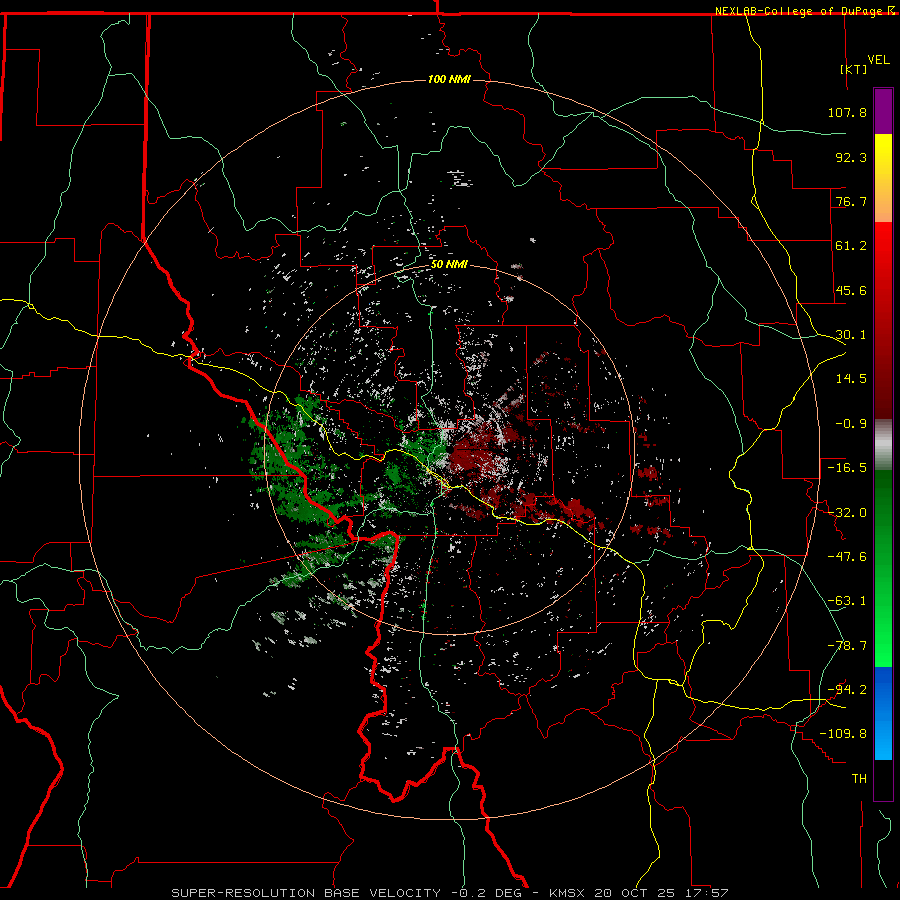Click the TH legend label

click(859, 779)
